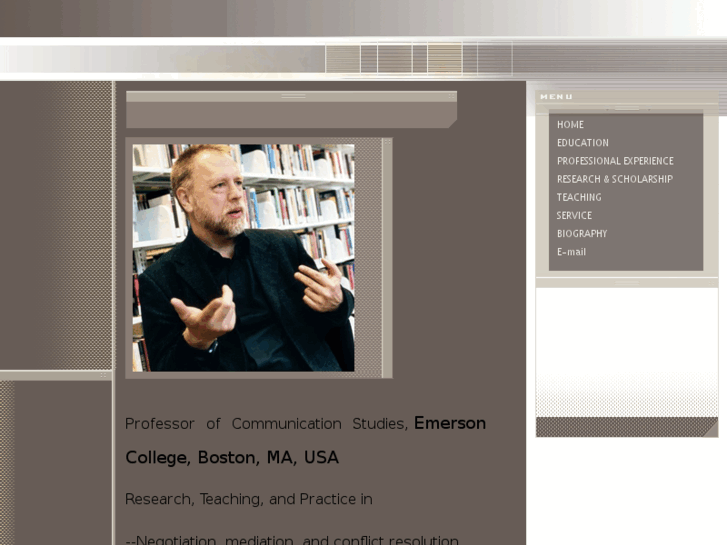Select the RESEARCH & SCHOLARSHIP link
Image resolution: width=727 pixels, height=545 pixels.
[615, 179]
